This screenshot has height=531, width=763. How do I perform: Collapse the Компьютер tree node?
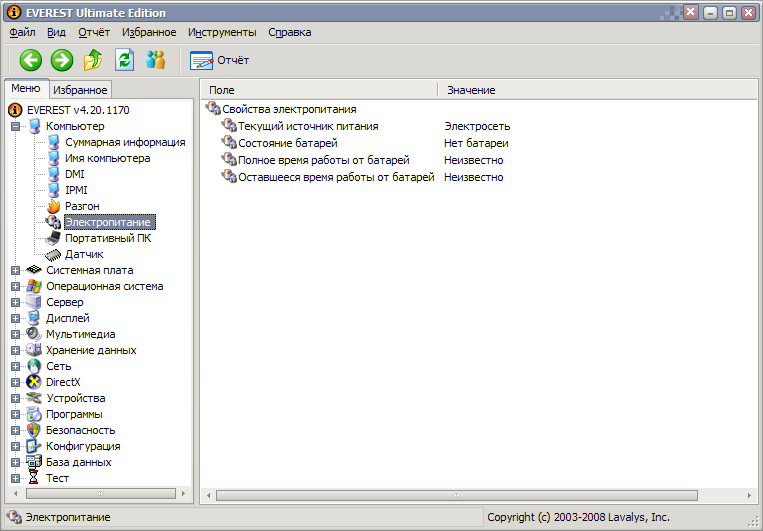(16, 126)
